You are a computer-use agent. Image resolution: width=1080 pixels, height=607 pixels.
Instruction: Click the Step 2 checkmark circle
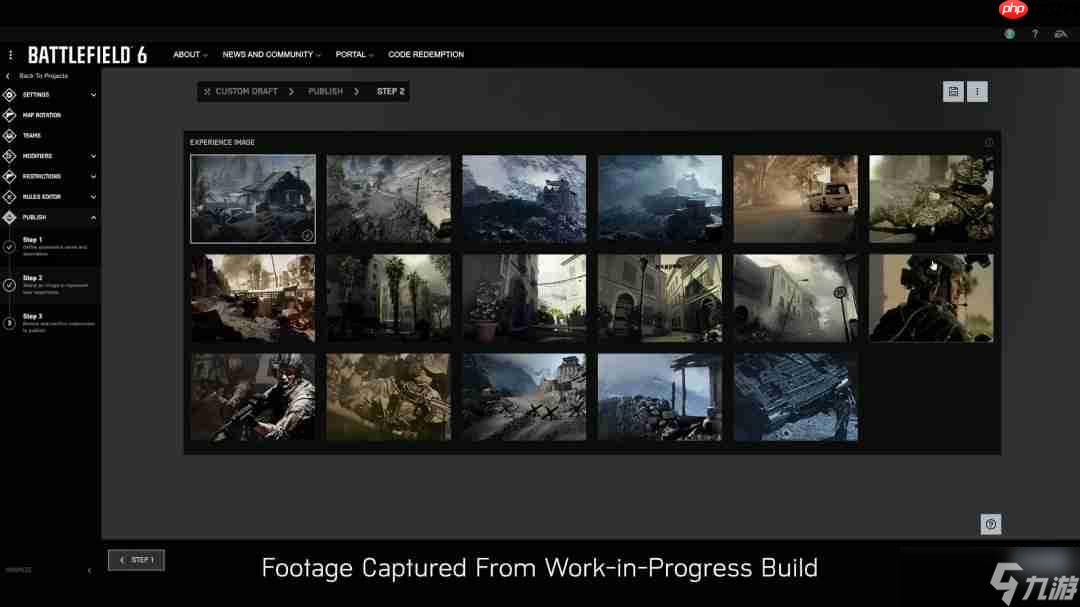pyautogui.click(x=9, y=285)
